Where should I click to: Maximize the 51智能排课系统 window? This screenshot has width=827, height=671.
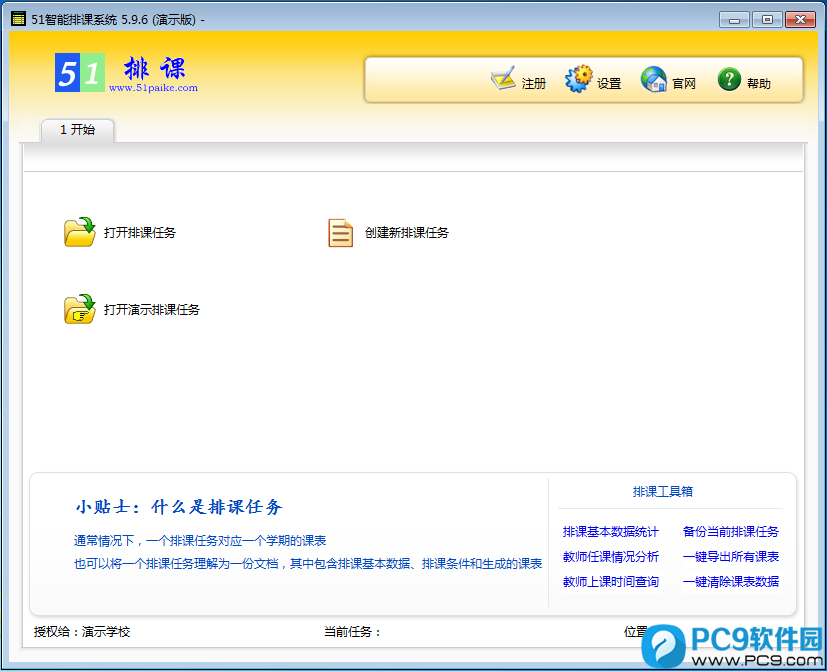(x=767, y=20)
